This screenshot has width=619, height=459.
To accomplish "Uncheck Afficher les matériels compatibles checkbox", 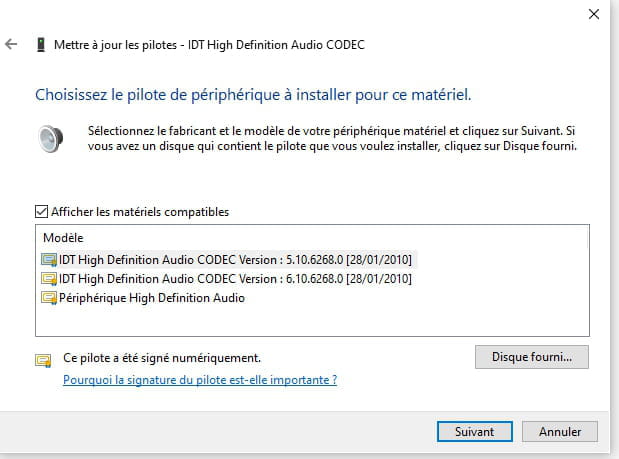I will [x=41, y=212].
